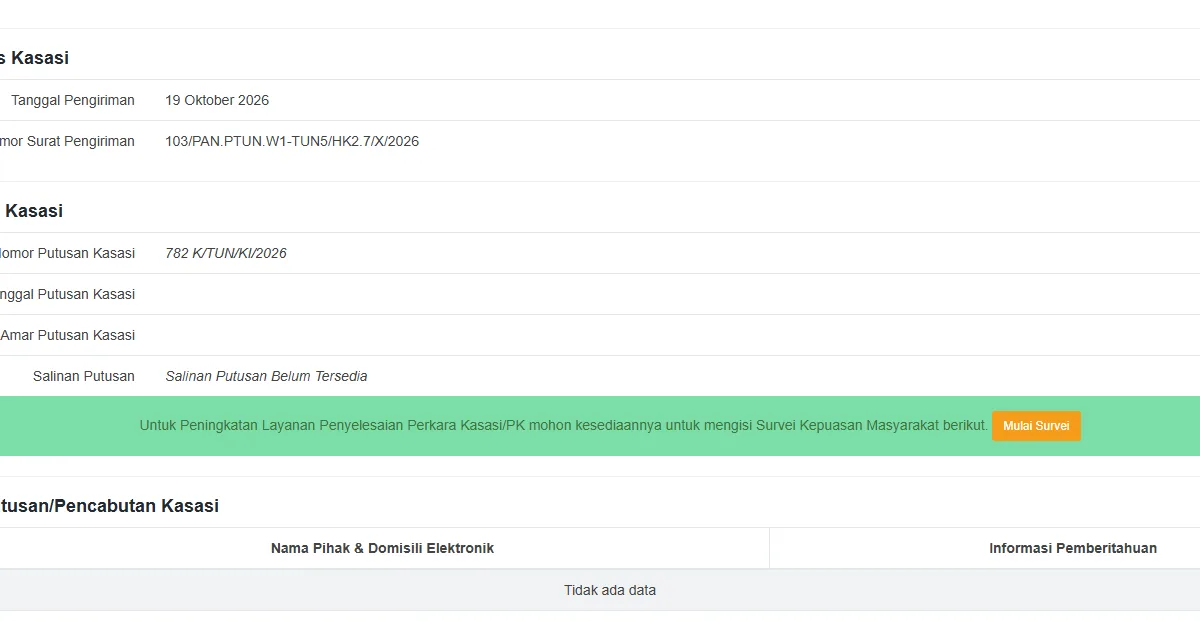The width and height of the screenshot is (1200, 621).
Task: Click the Informasi Pemberitahuan column header
Action: coord(1073,548)
